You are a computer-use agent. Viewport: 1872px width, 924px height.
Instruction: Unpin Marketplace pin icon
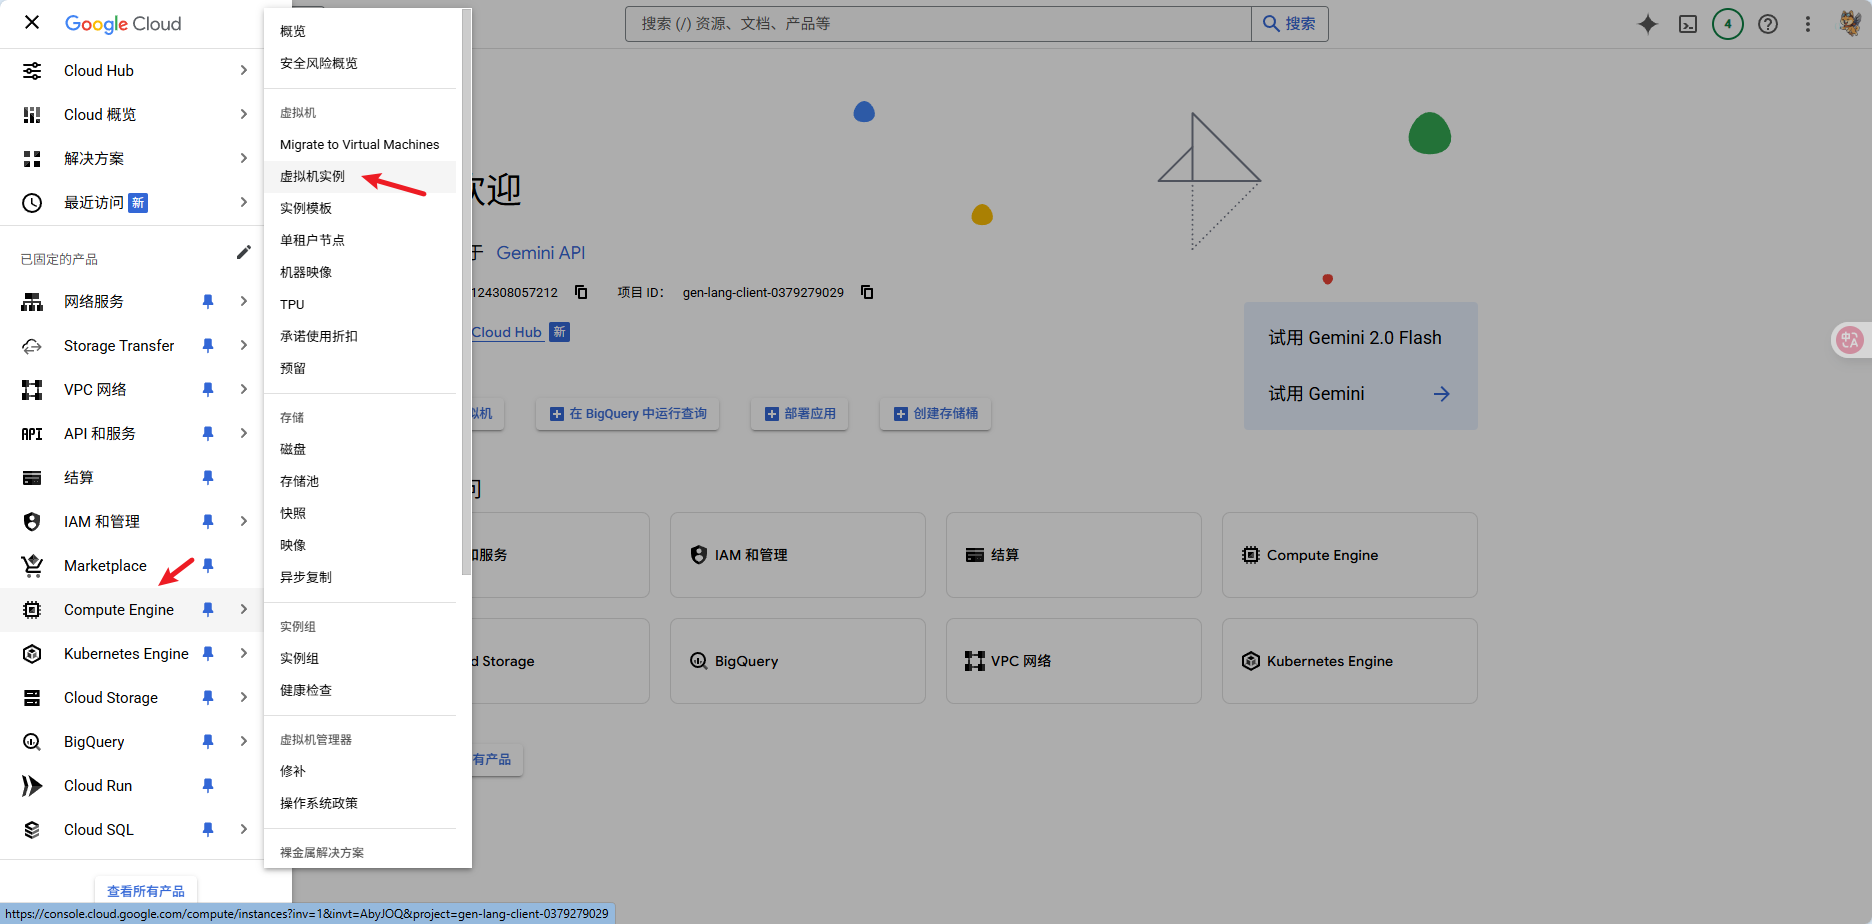tap(208, 566)
